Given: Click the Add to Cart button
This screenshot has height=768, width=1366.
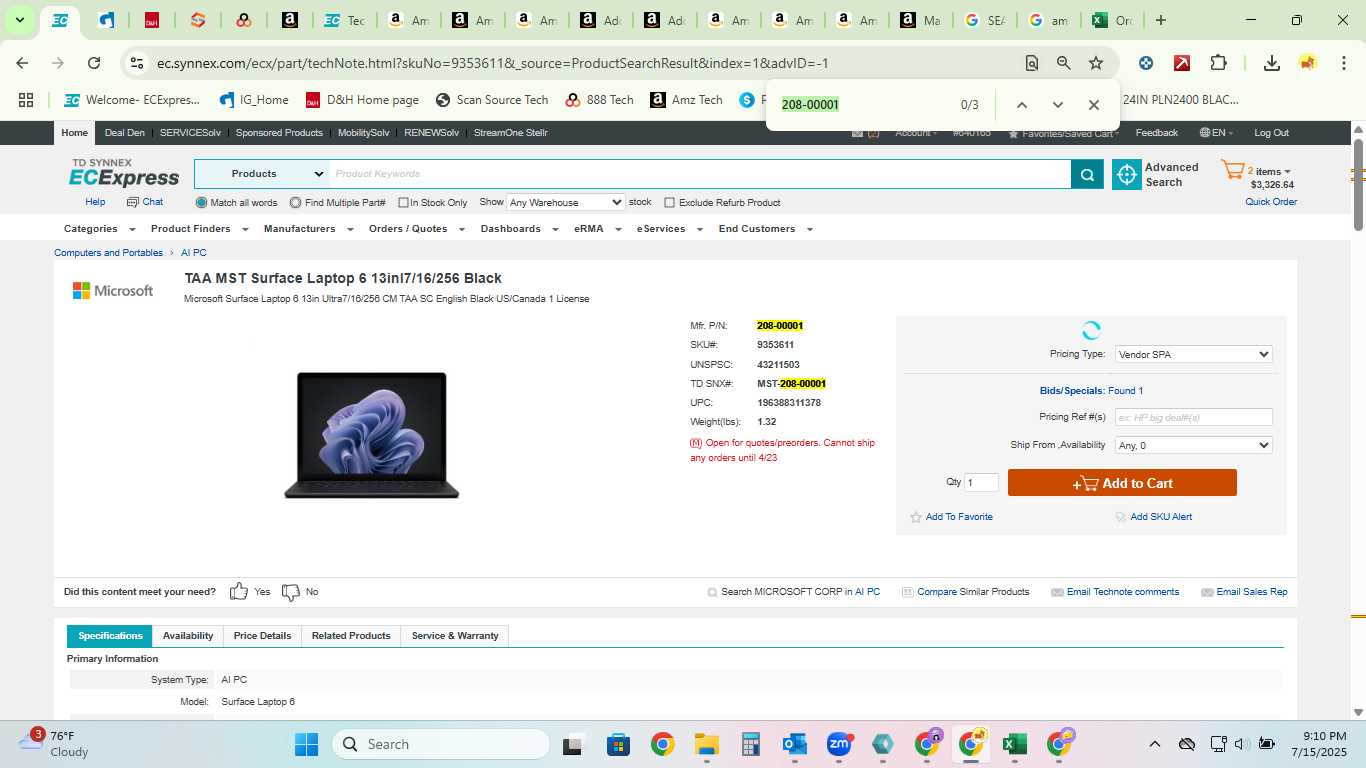Looking at the screenshot, I should point(1122,483).
